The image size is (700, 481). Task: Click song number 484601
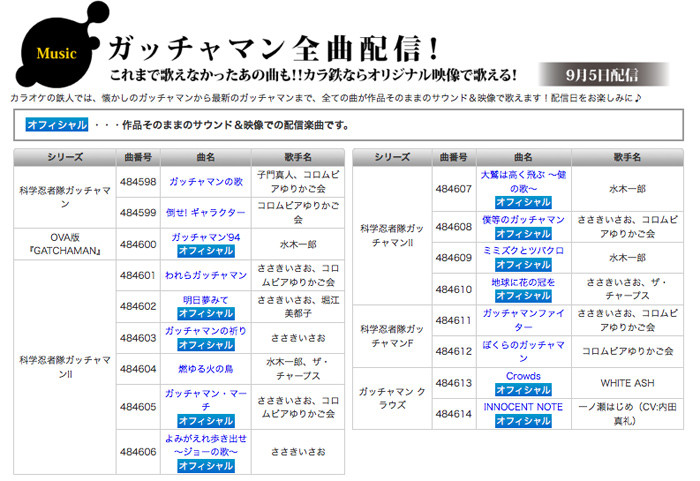click(138, 275)
